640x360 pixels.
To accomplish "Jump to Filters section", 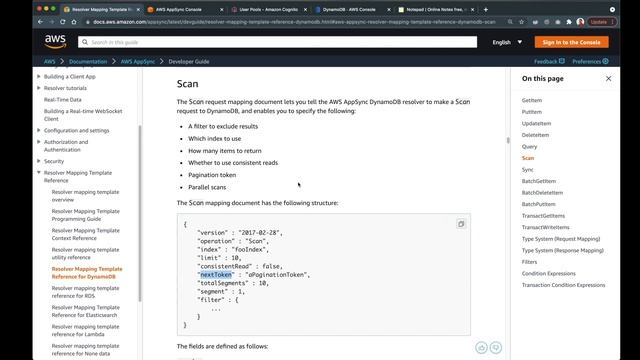I will click(529, 262).
